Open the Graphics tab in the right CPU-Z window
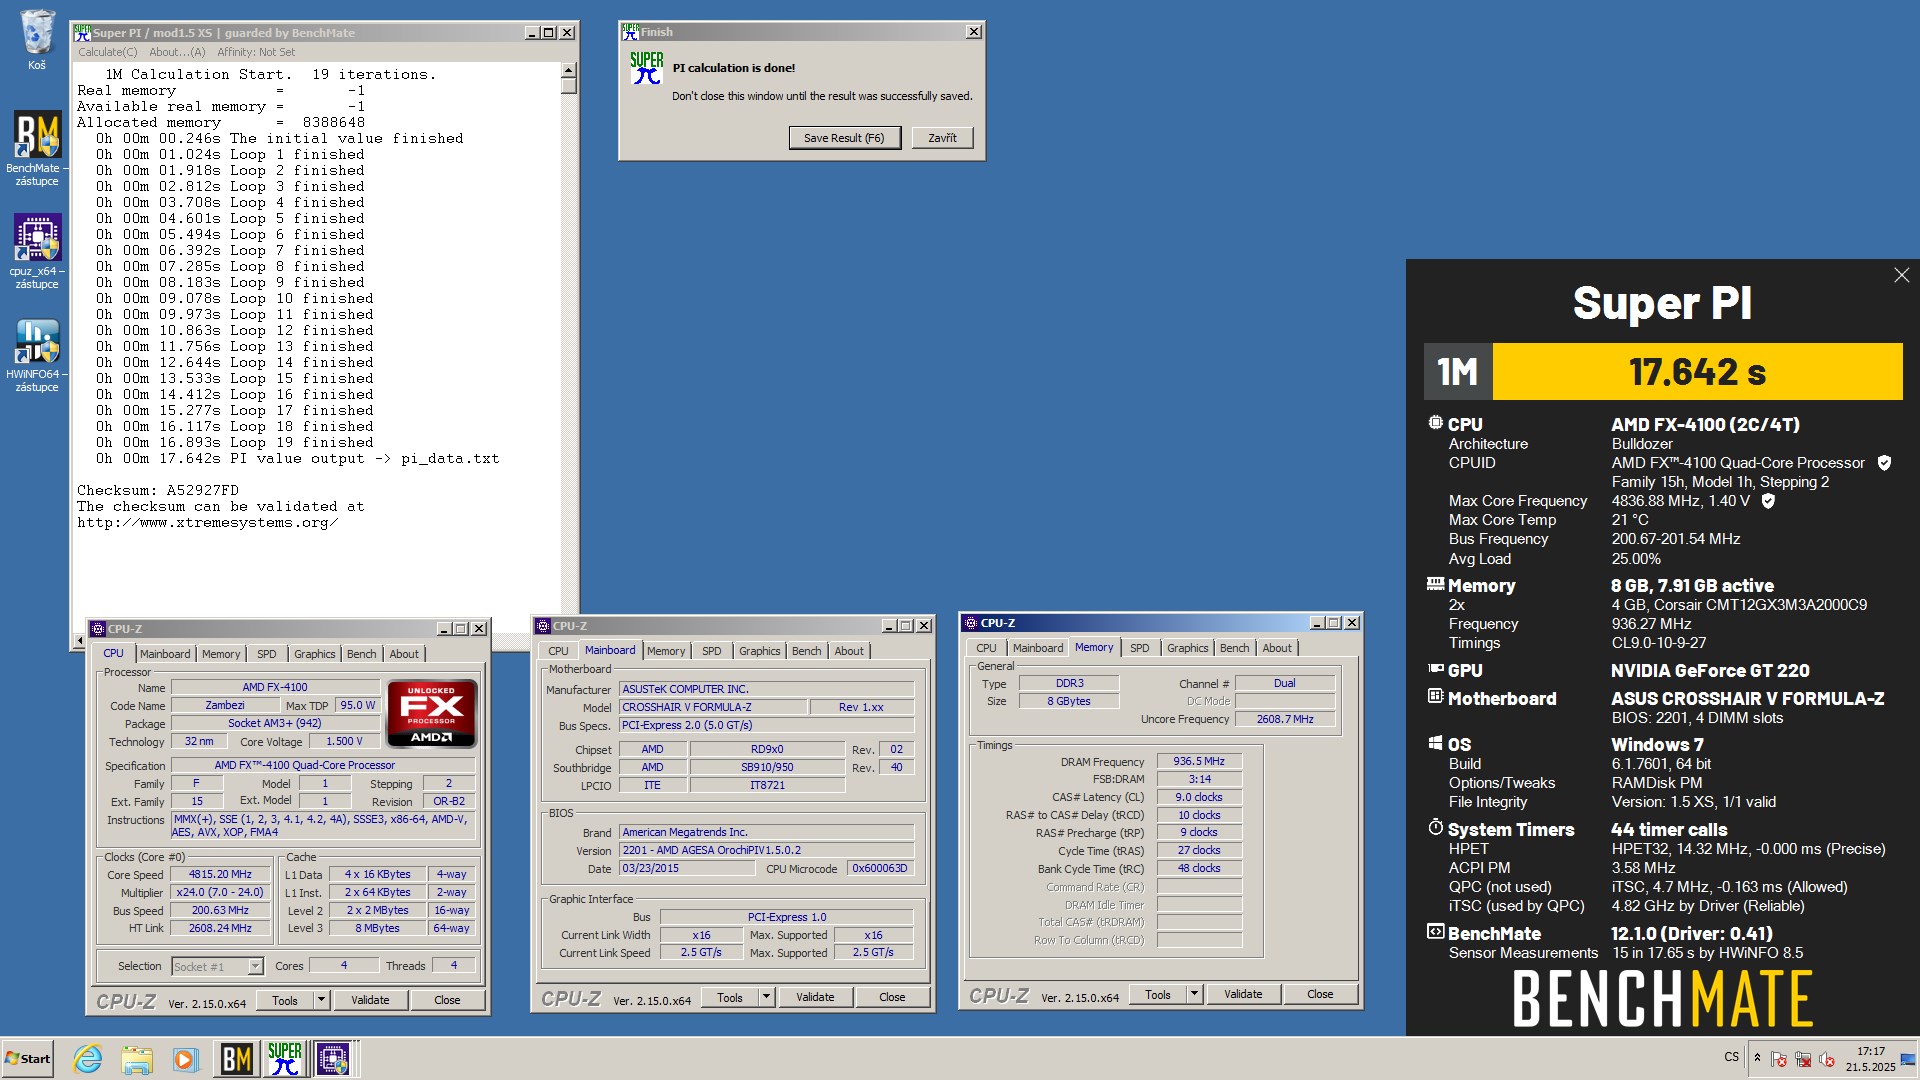 point(1188,648)
